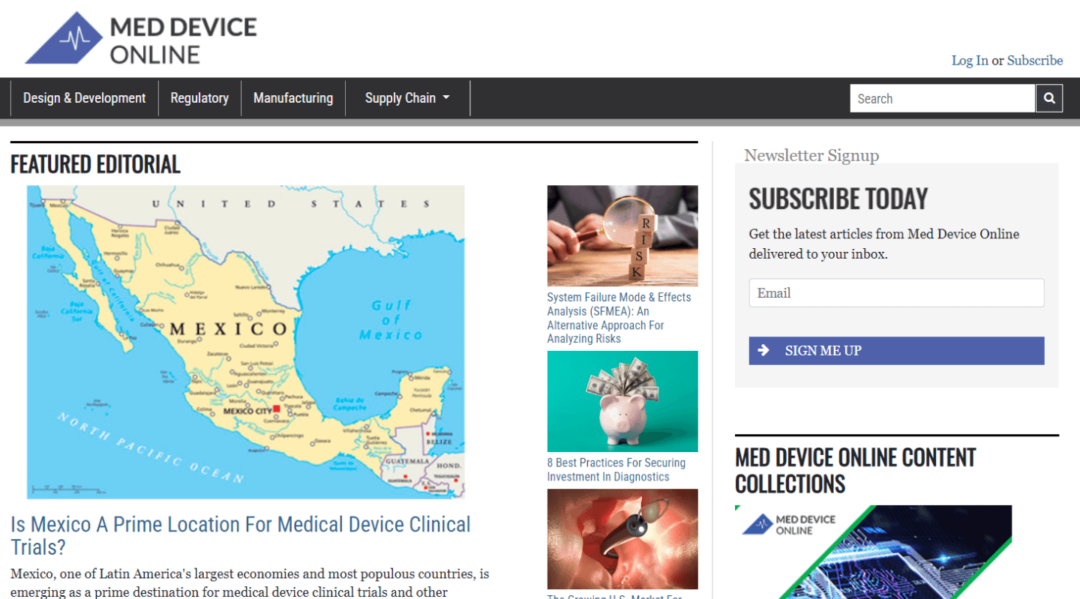Open the red medical device article thumbnail

click(622, 539)
